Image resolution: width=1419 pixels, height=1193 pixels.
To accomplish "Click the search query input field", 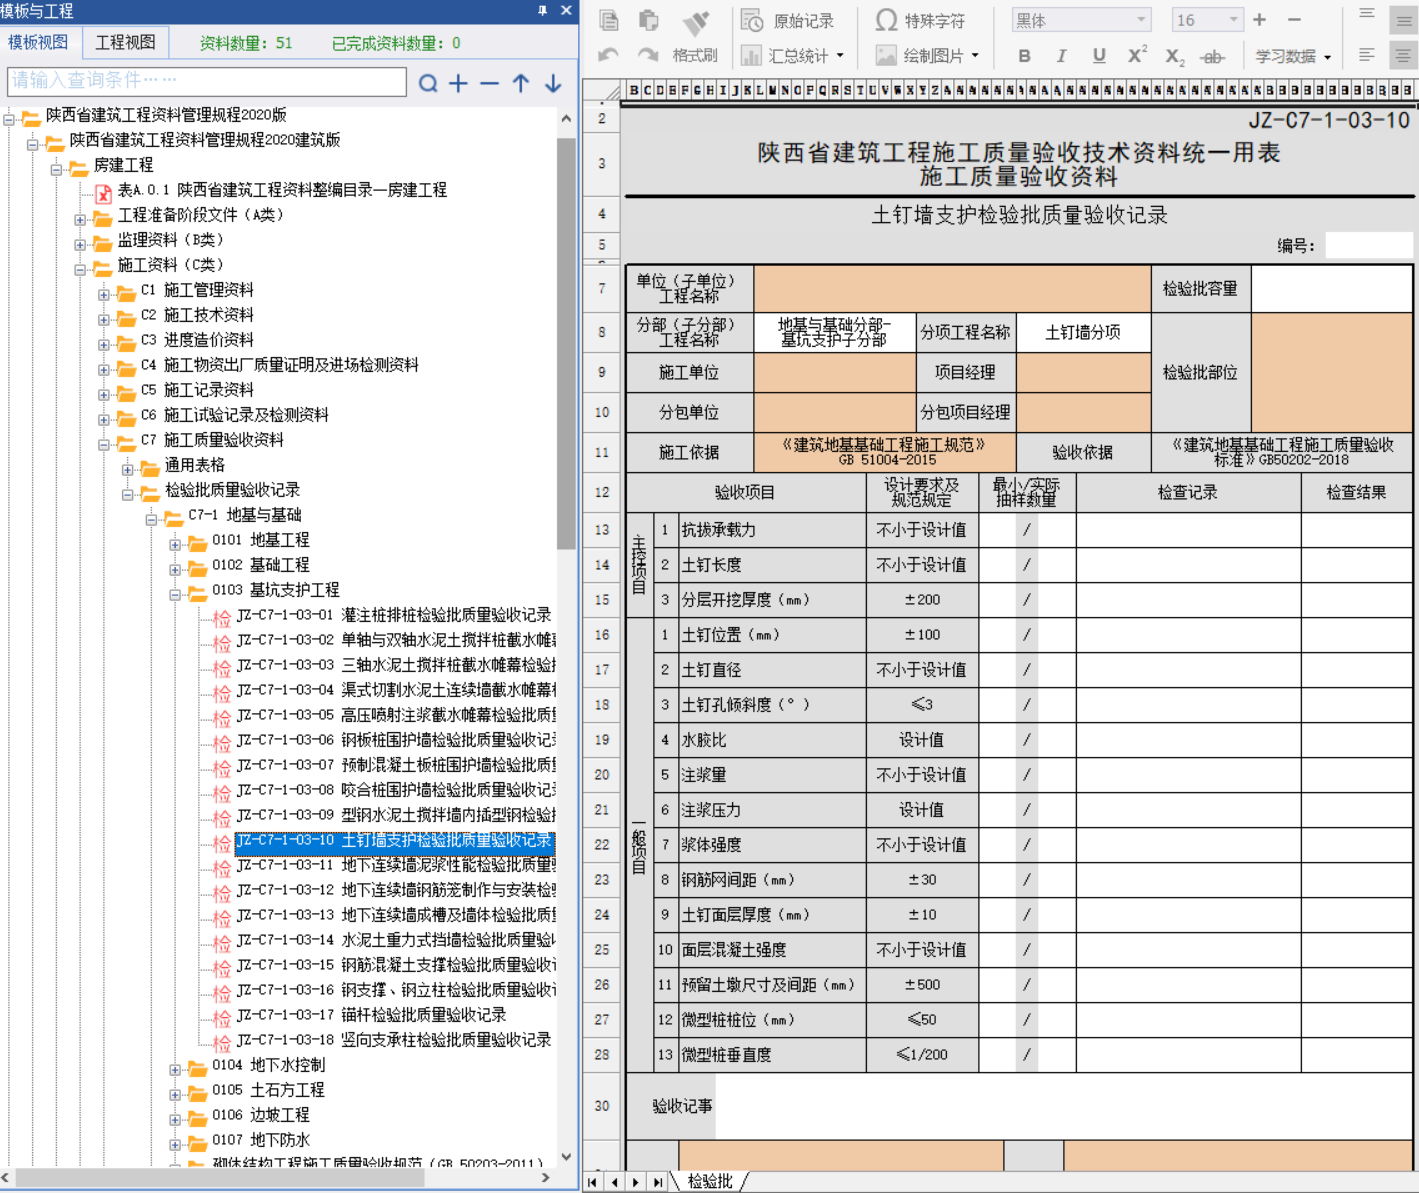I will [207, 81].
